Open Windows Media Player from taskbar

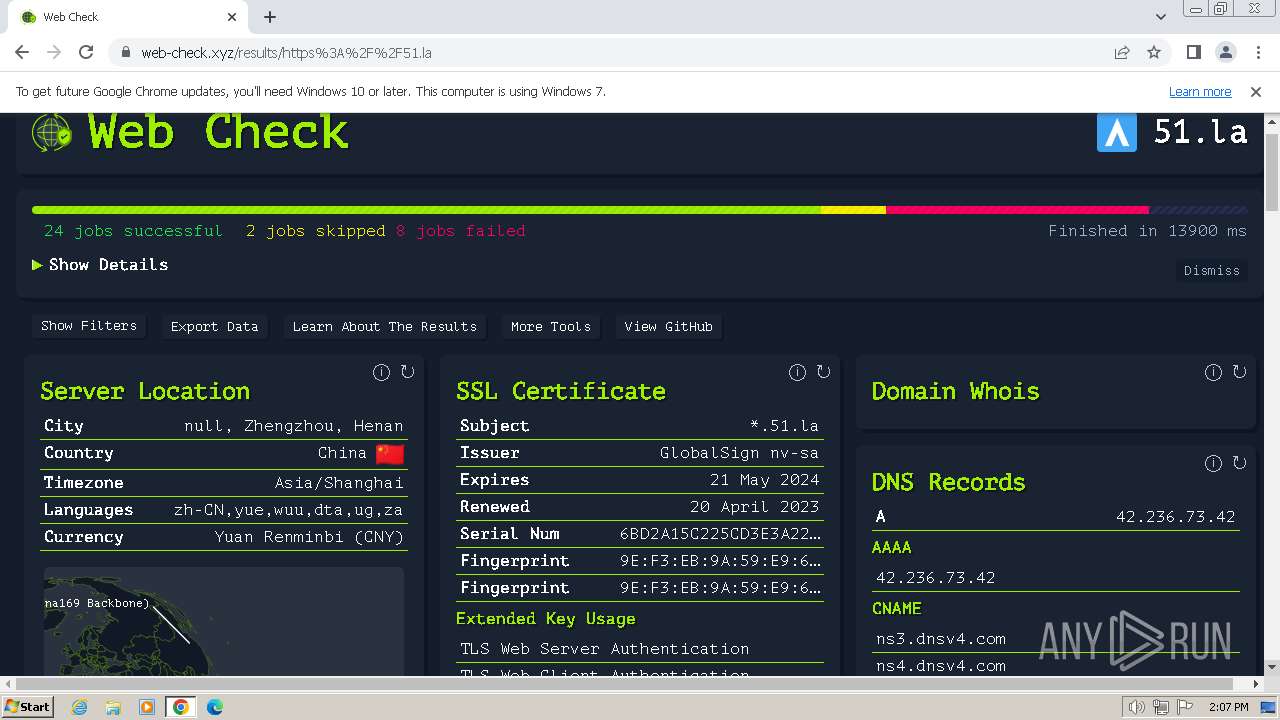[147, 707]
